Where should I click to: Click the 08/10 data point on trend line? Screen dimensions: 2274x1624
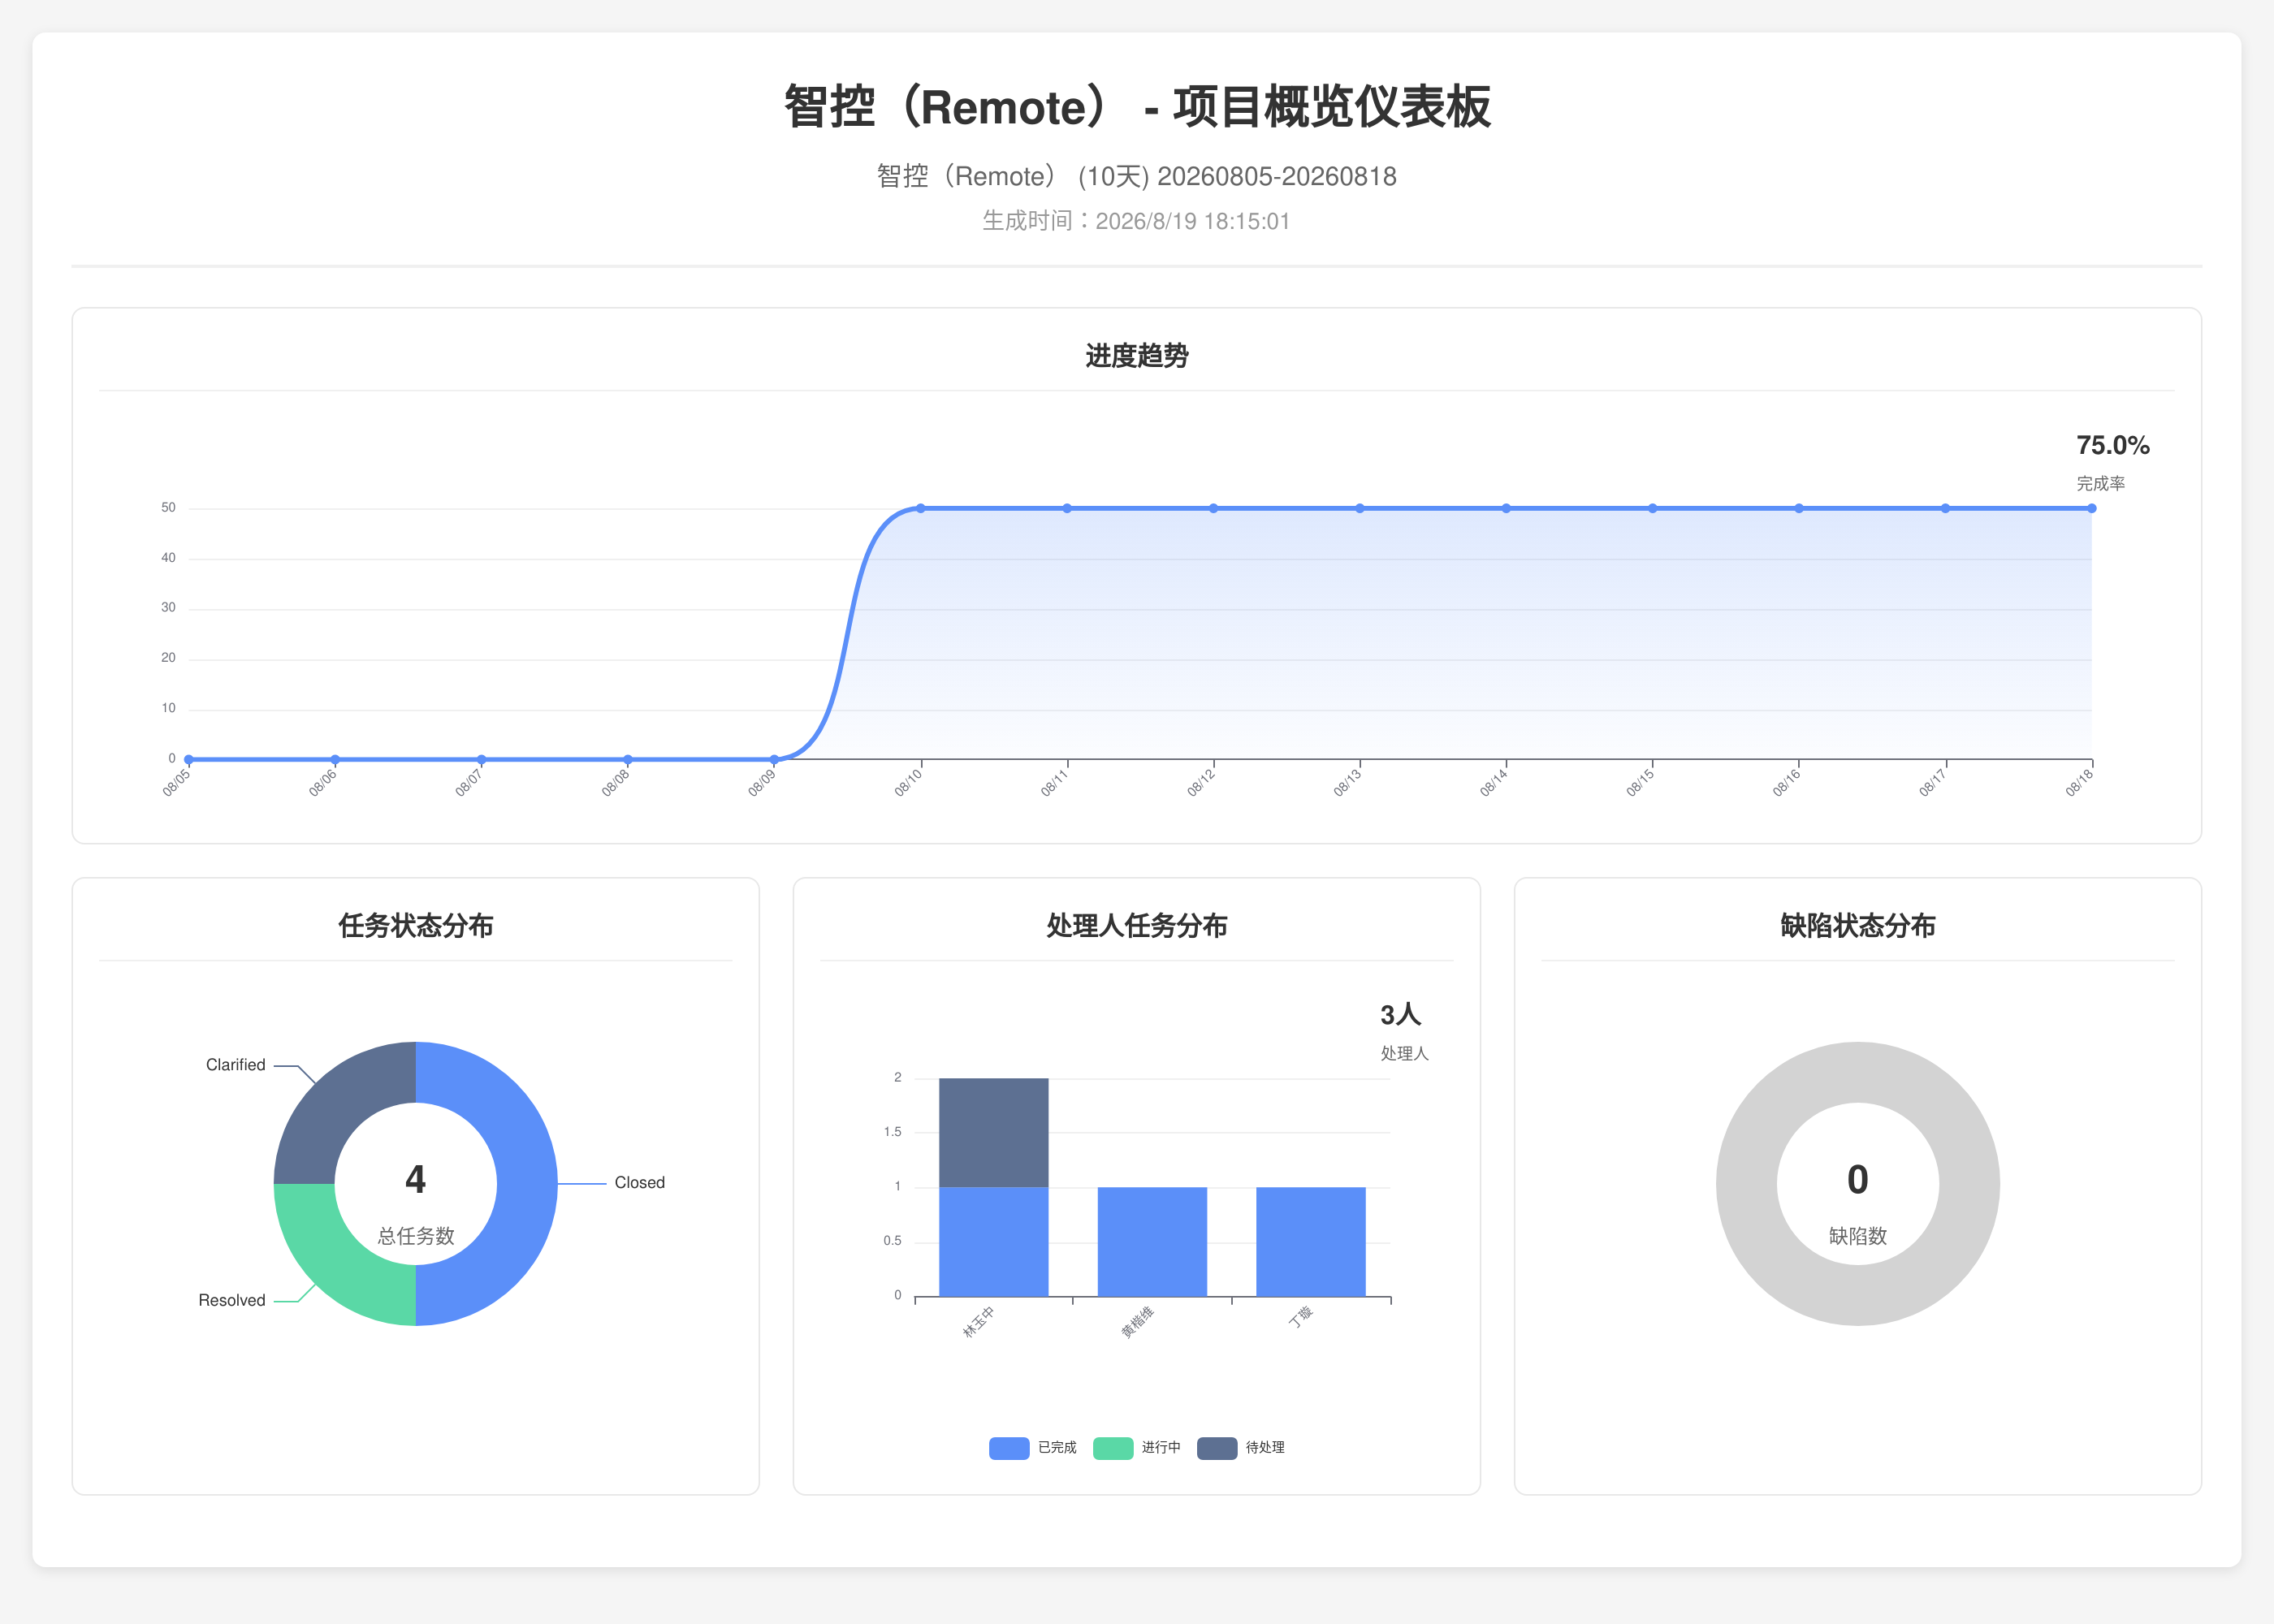(920, 508)
